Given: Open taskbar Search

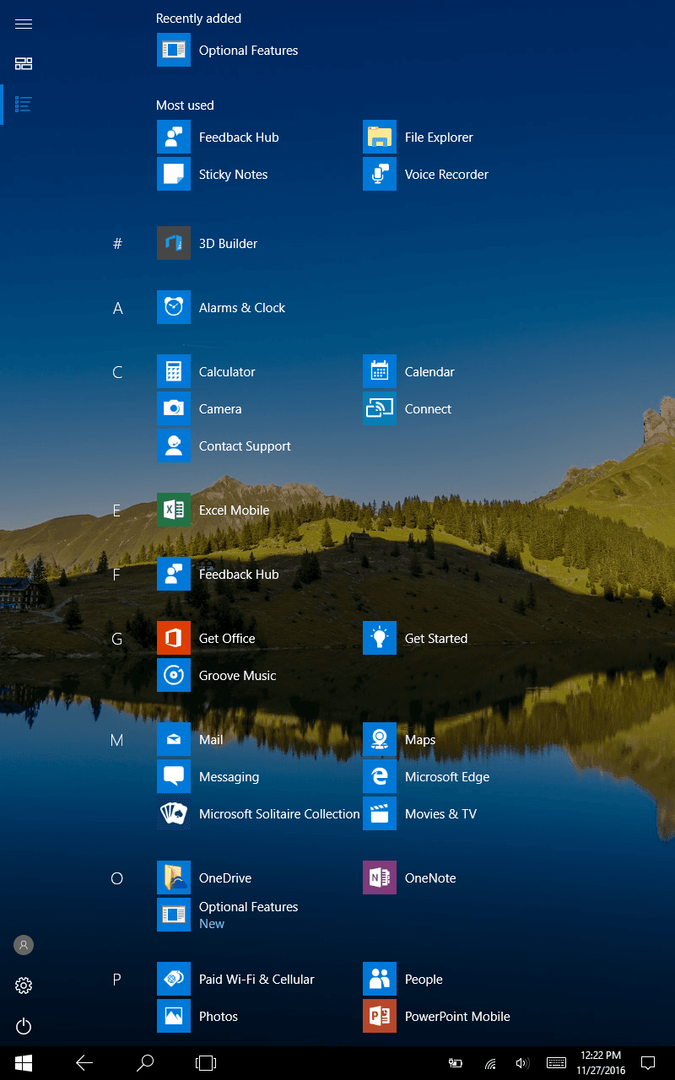Looking at the screenshot, I should click(x=145, y=1063).
